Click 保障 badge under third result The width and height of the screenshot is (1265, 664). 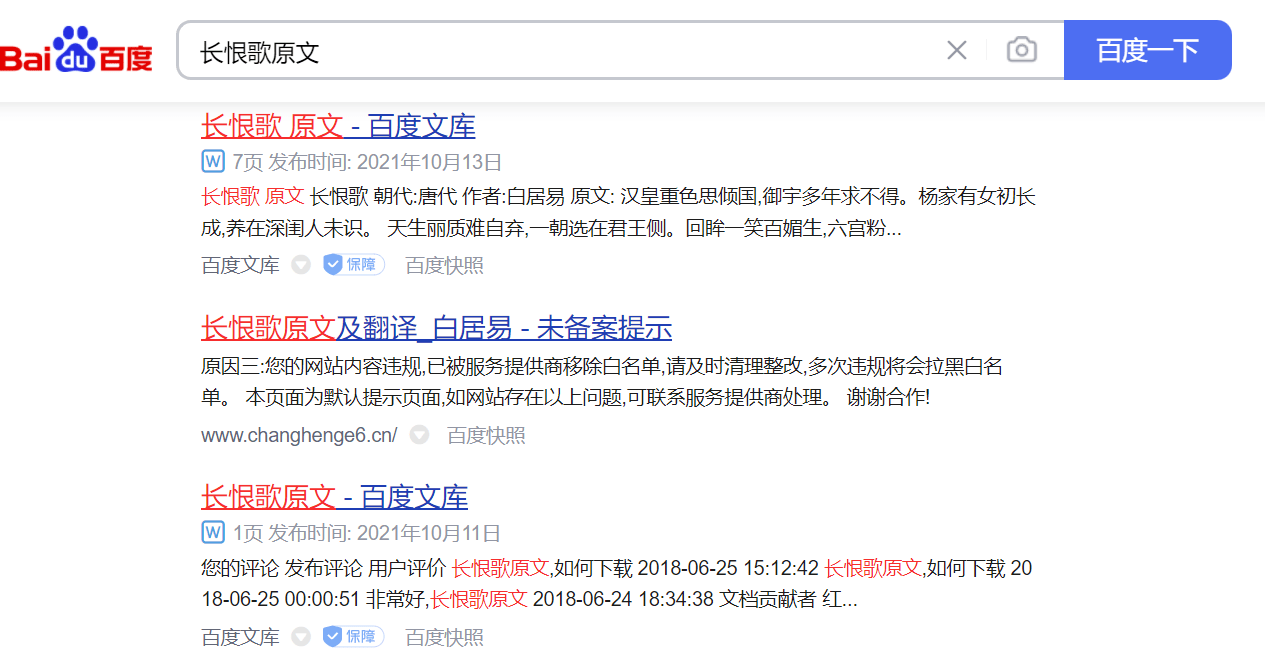[353, 636]
